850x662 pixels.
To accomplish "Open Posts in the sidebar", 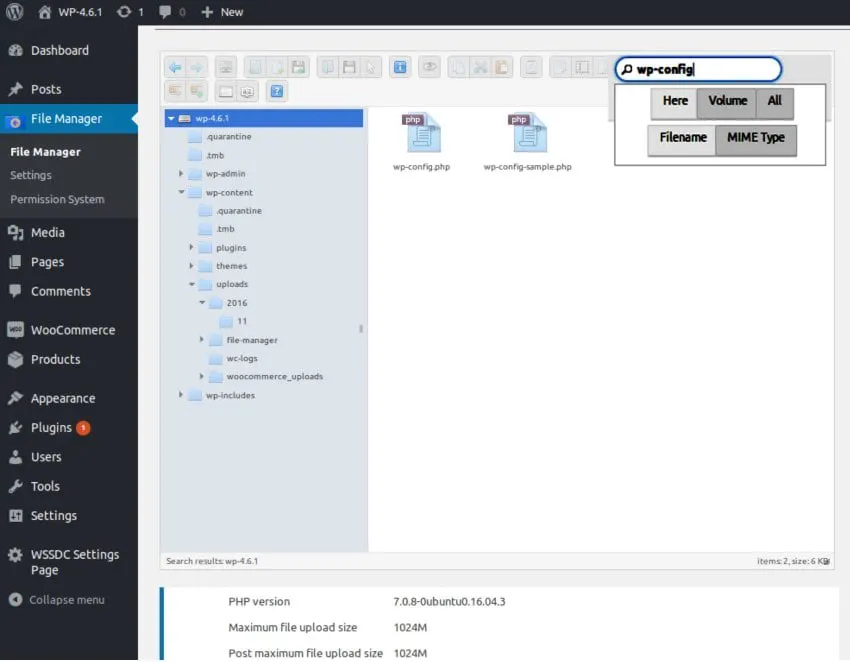I will point(69,89).
